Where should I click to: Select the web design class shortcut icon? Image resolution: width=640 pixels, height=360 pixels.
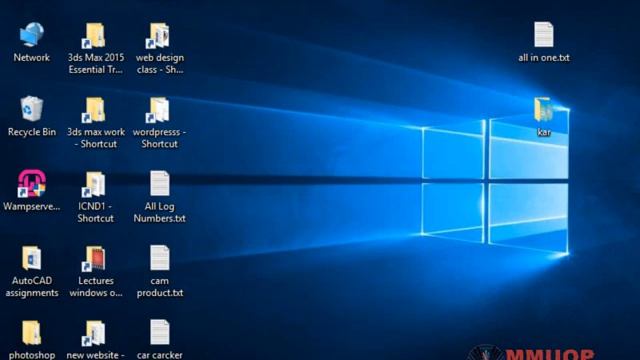[x=158, y=35]
